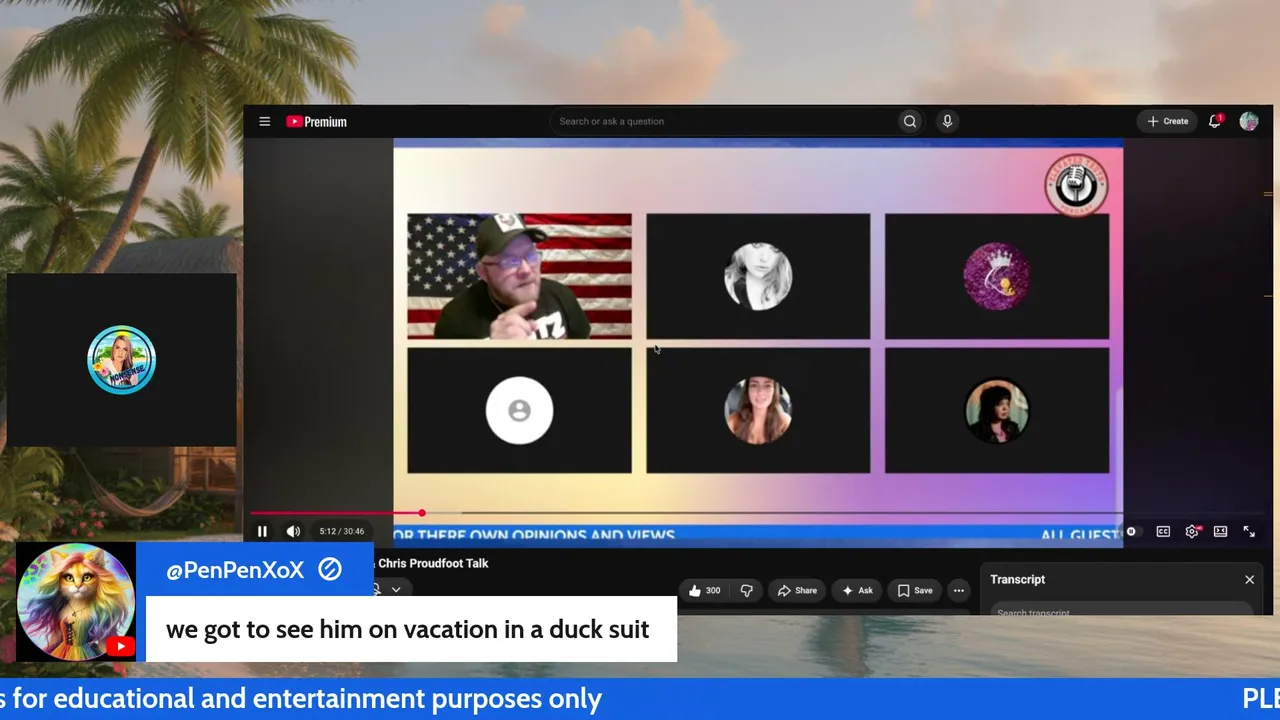Click the black-and-white woman avatar tile
Viewport: 1280px width, 720px height.
758,276
